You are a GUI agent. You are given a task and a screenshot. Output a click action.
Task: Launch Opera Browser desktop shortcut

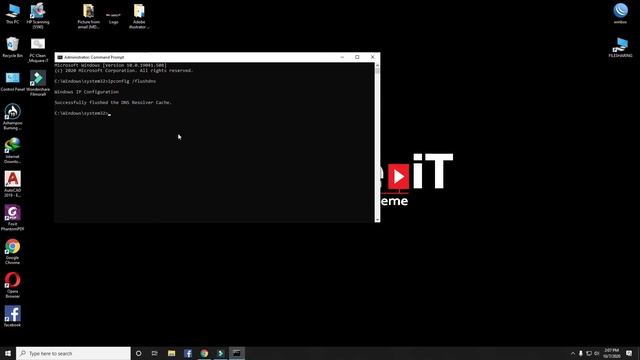pyautogui.click(x=13, y=285)
